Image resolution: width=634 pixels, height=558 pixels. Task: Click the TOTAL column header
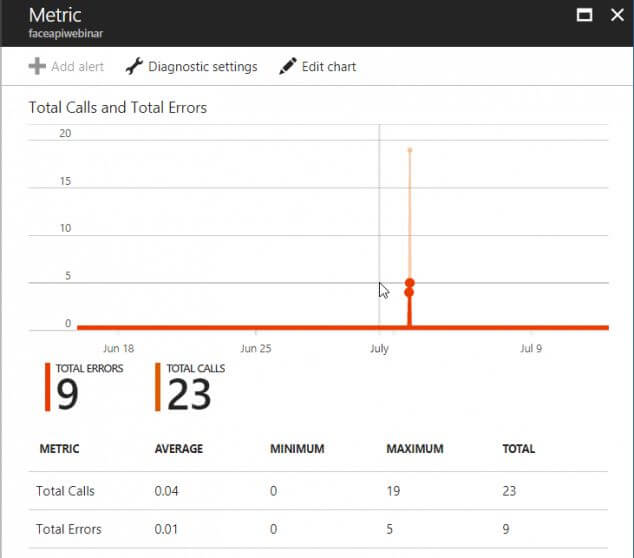(518, 449)
